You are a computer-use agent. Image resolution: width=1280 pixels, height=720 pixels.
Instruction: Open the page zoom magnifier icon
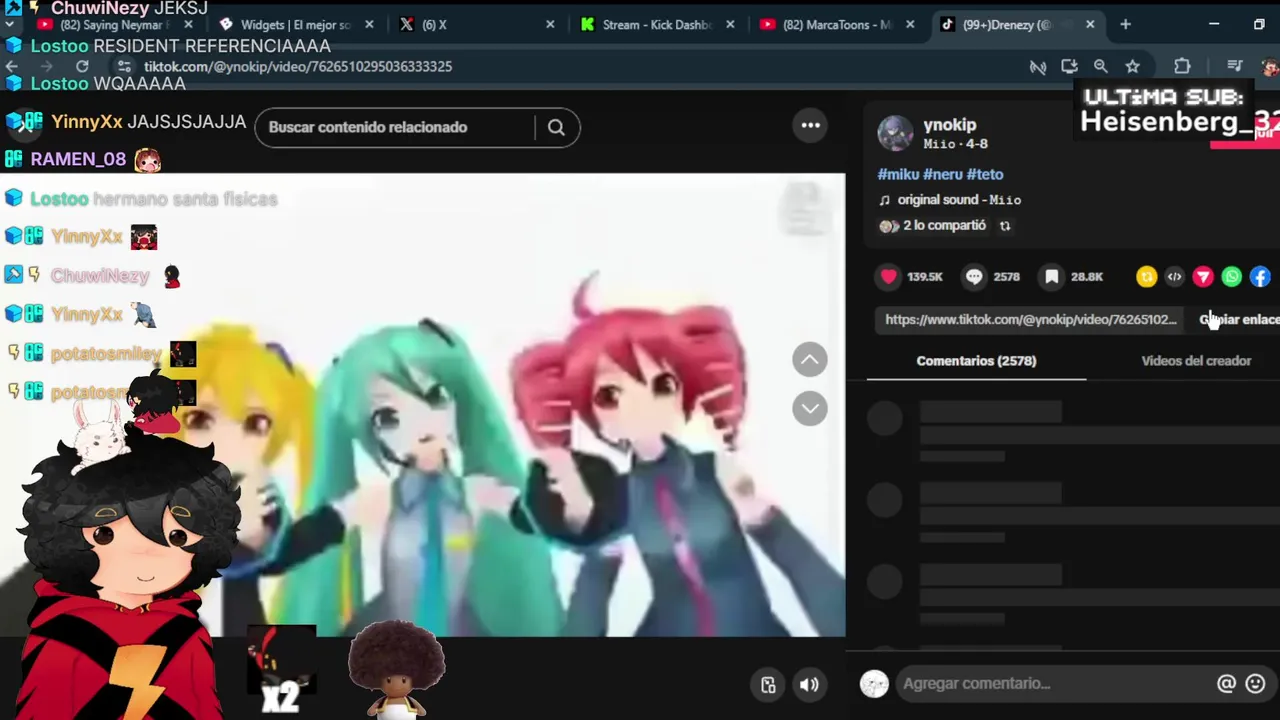tap(1100, 66)
